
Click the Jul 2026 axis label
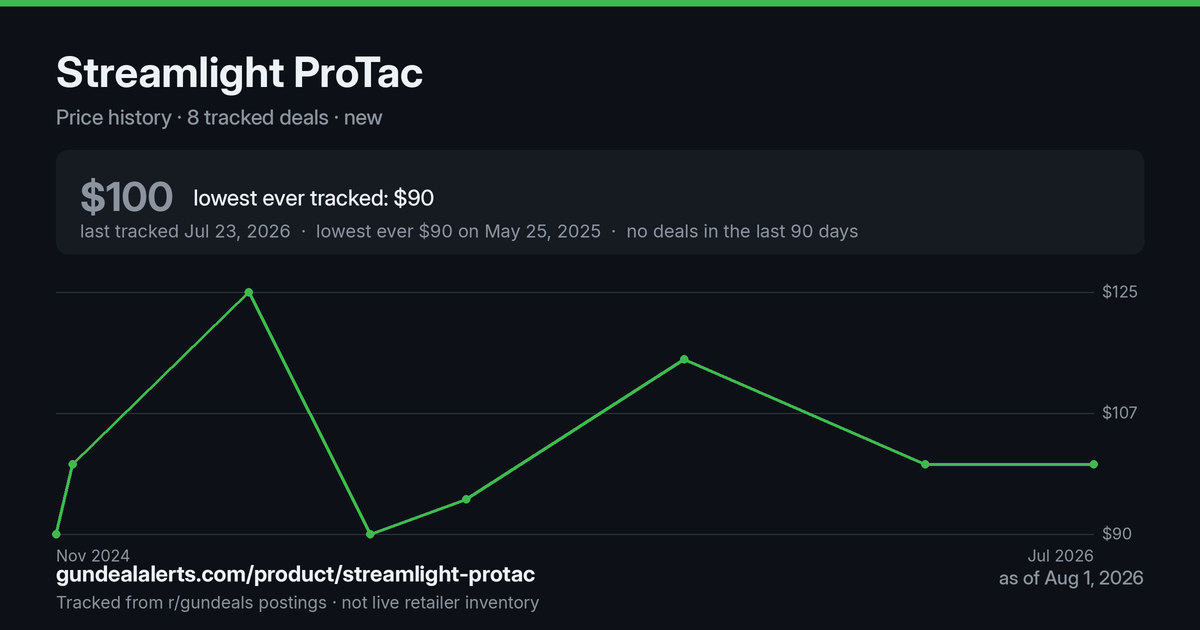pos(1060,555)
